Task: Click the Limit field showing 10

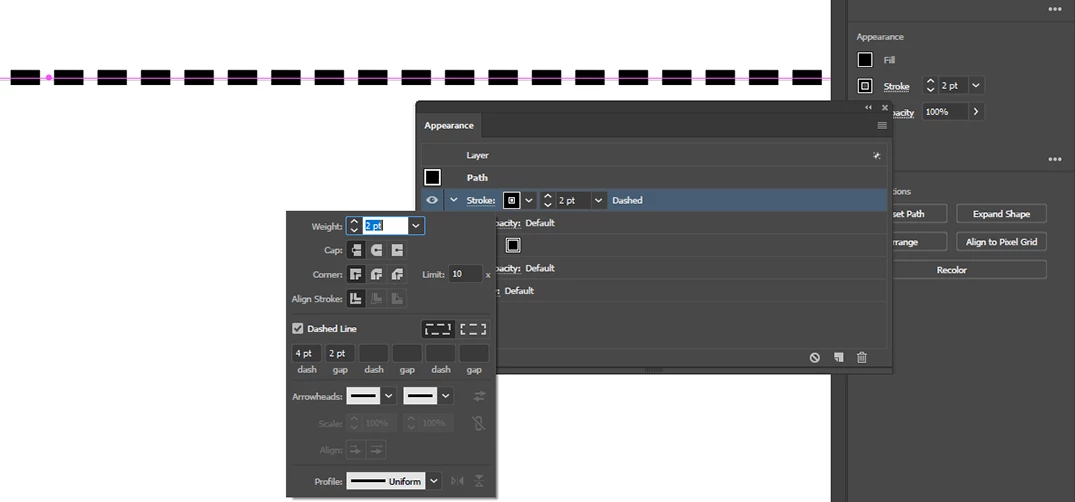Action: click(466, 274)
